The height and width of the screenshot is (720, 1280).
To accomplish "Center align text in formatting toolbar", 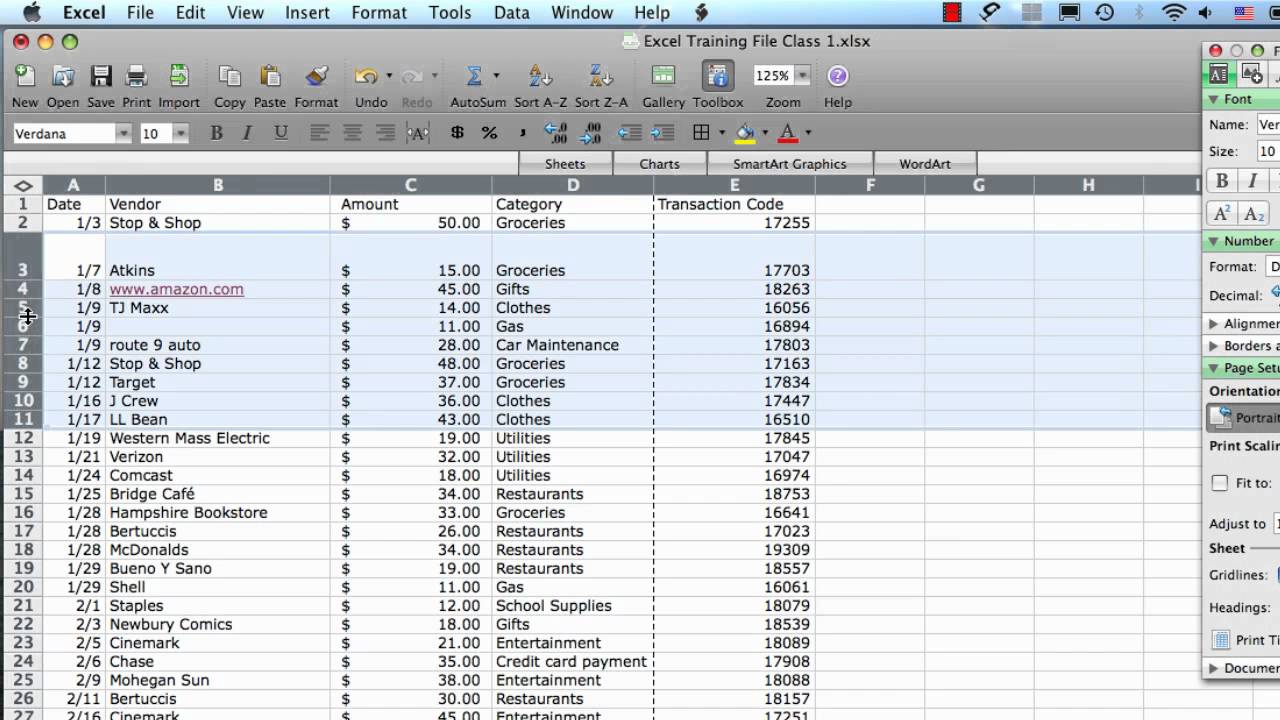I will tap(352, 133).
